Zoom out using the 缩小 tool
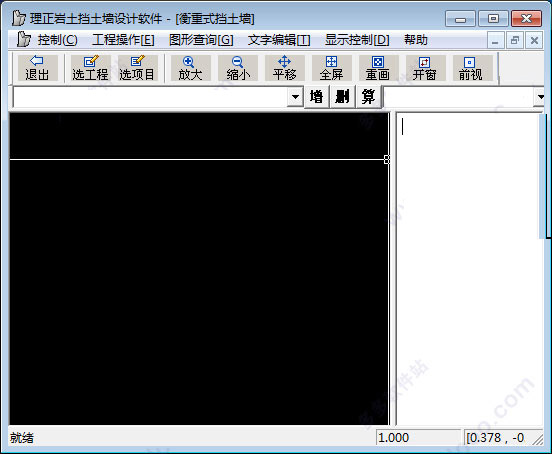The image size is (552, 454). (238, 68)
